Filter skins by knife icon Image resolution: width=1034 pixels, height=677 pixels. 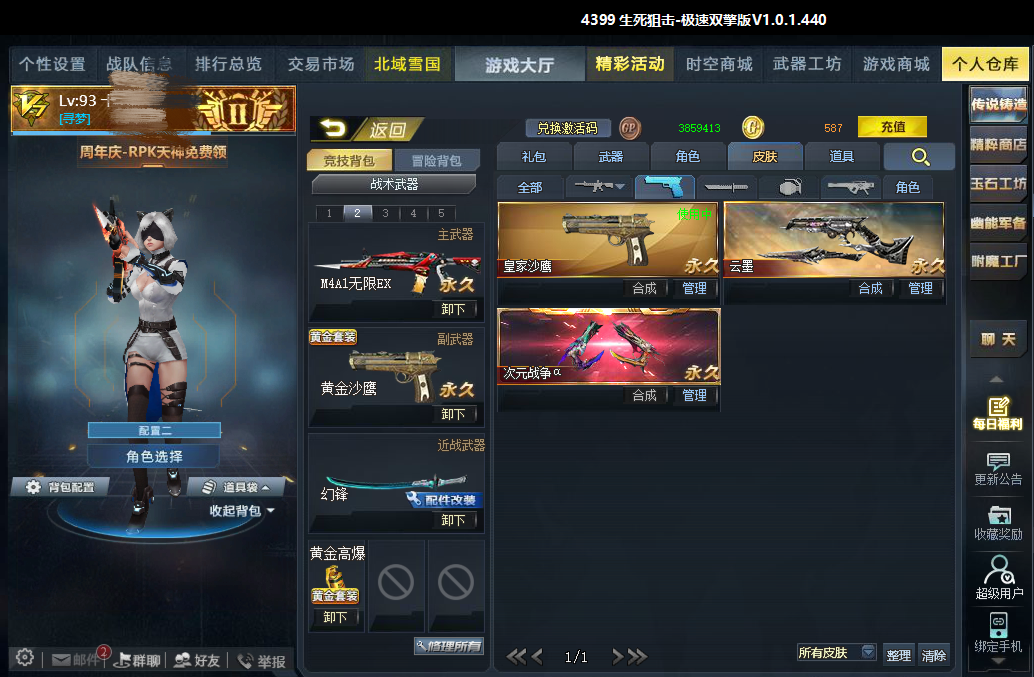(x=726, y=187)
